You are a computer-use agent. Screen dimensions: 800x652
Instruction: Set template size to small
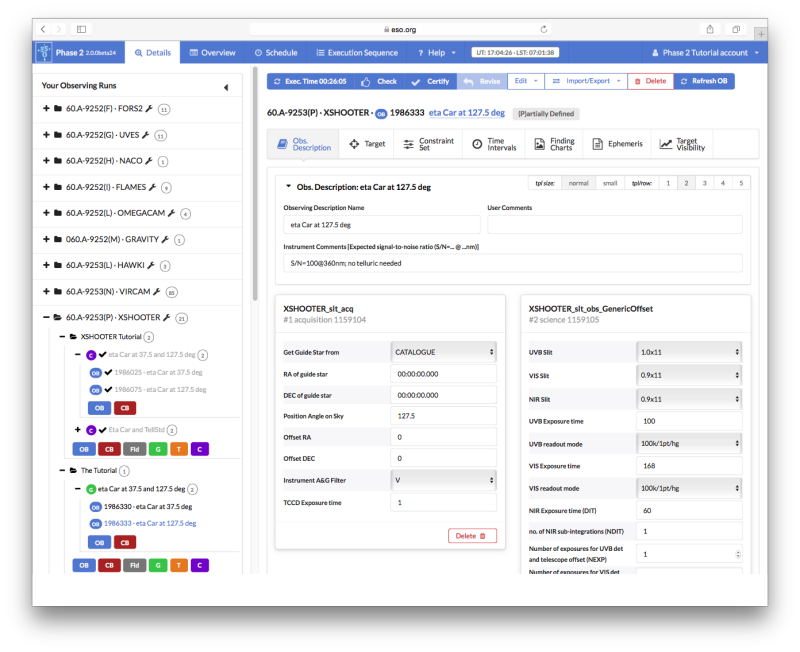[x=609, y=183]
